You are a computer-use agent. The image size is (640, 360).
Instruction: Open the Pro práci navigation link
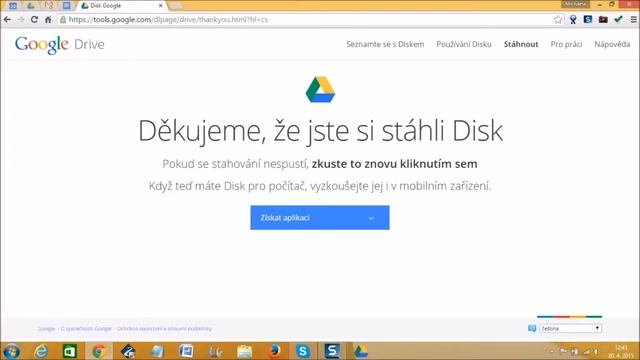click(566, 44)
